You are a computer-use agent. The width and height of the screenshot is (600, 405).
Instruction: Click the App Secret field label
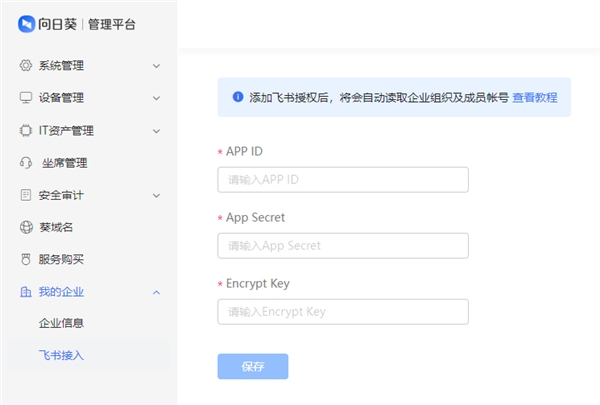pos(255,217)
